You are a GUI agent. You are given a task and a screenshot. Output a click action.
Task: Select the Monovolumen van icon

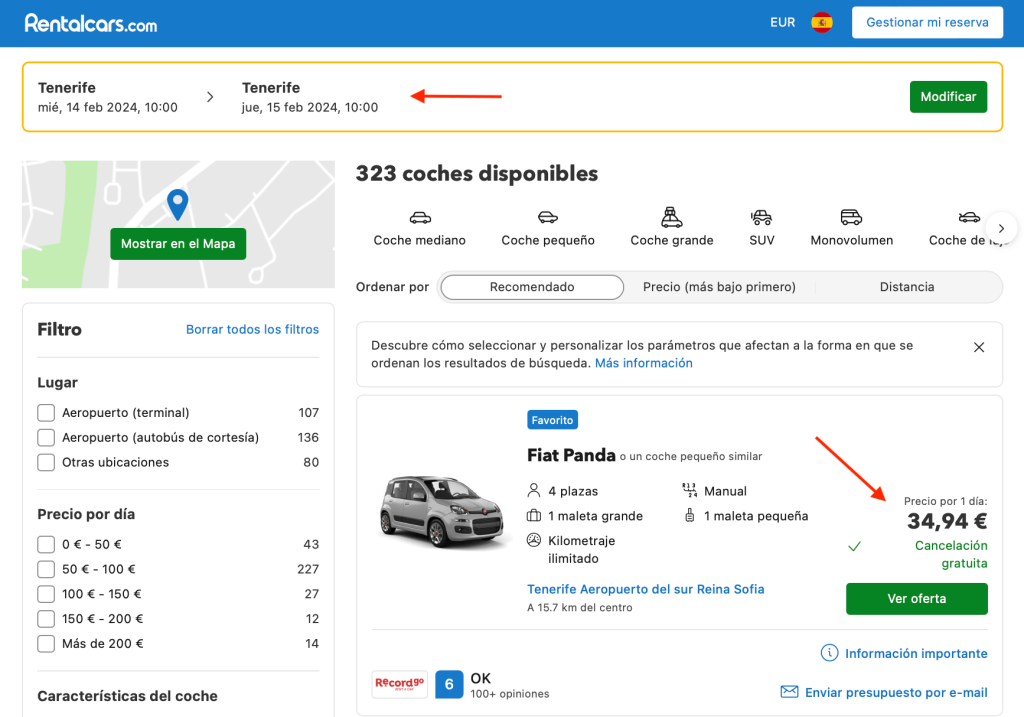click(851, 217)
